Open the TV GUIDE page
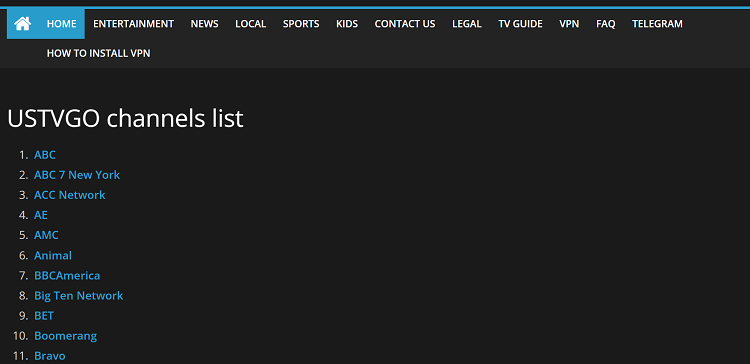750x364 pixels. tap(520, 24)
